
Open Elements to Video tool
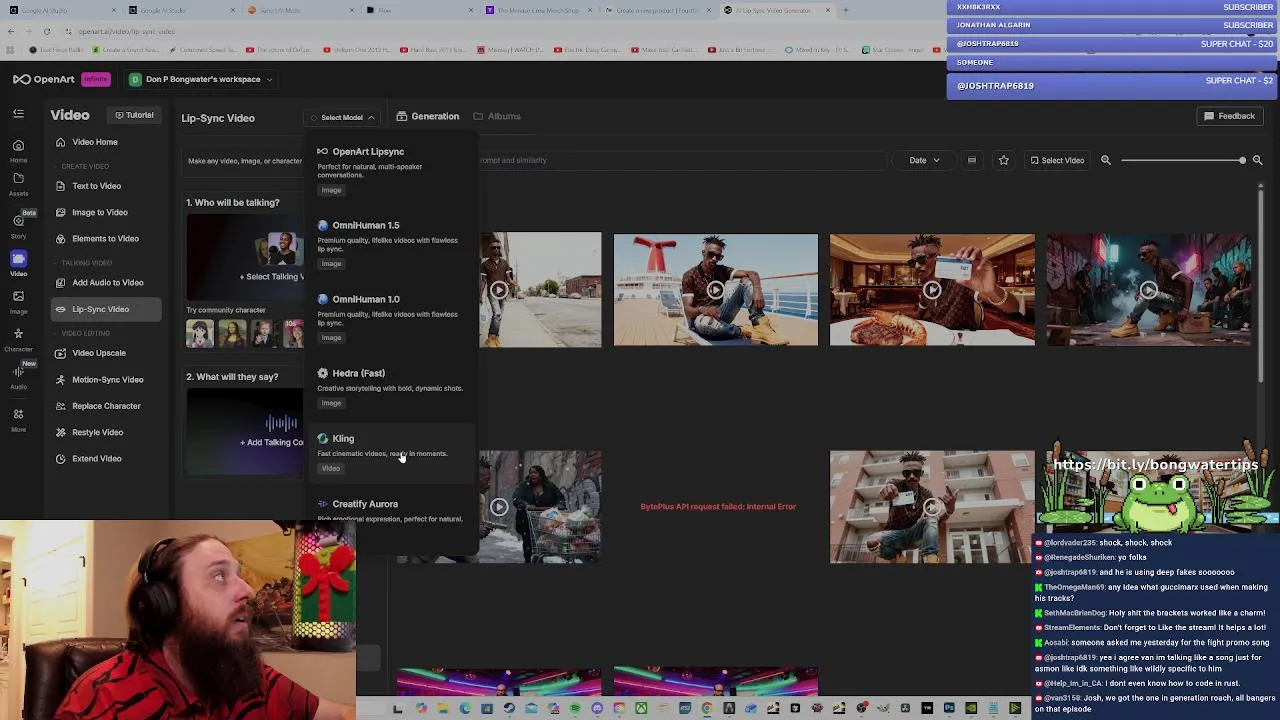pyautogui.click(x=106, y=239)
